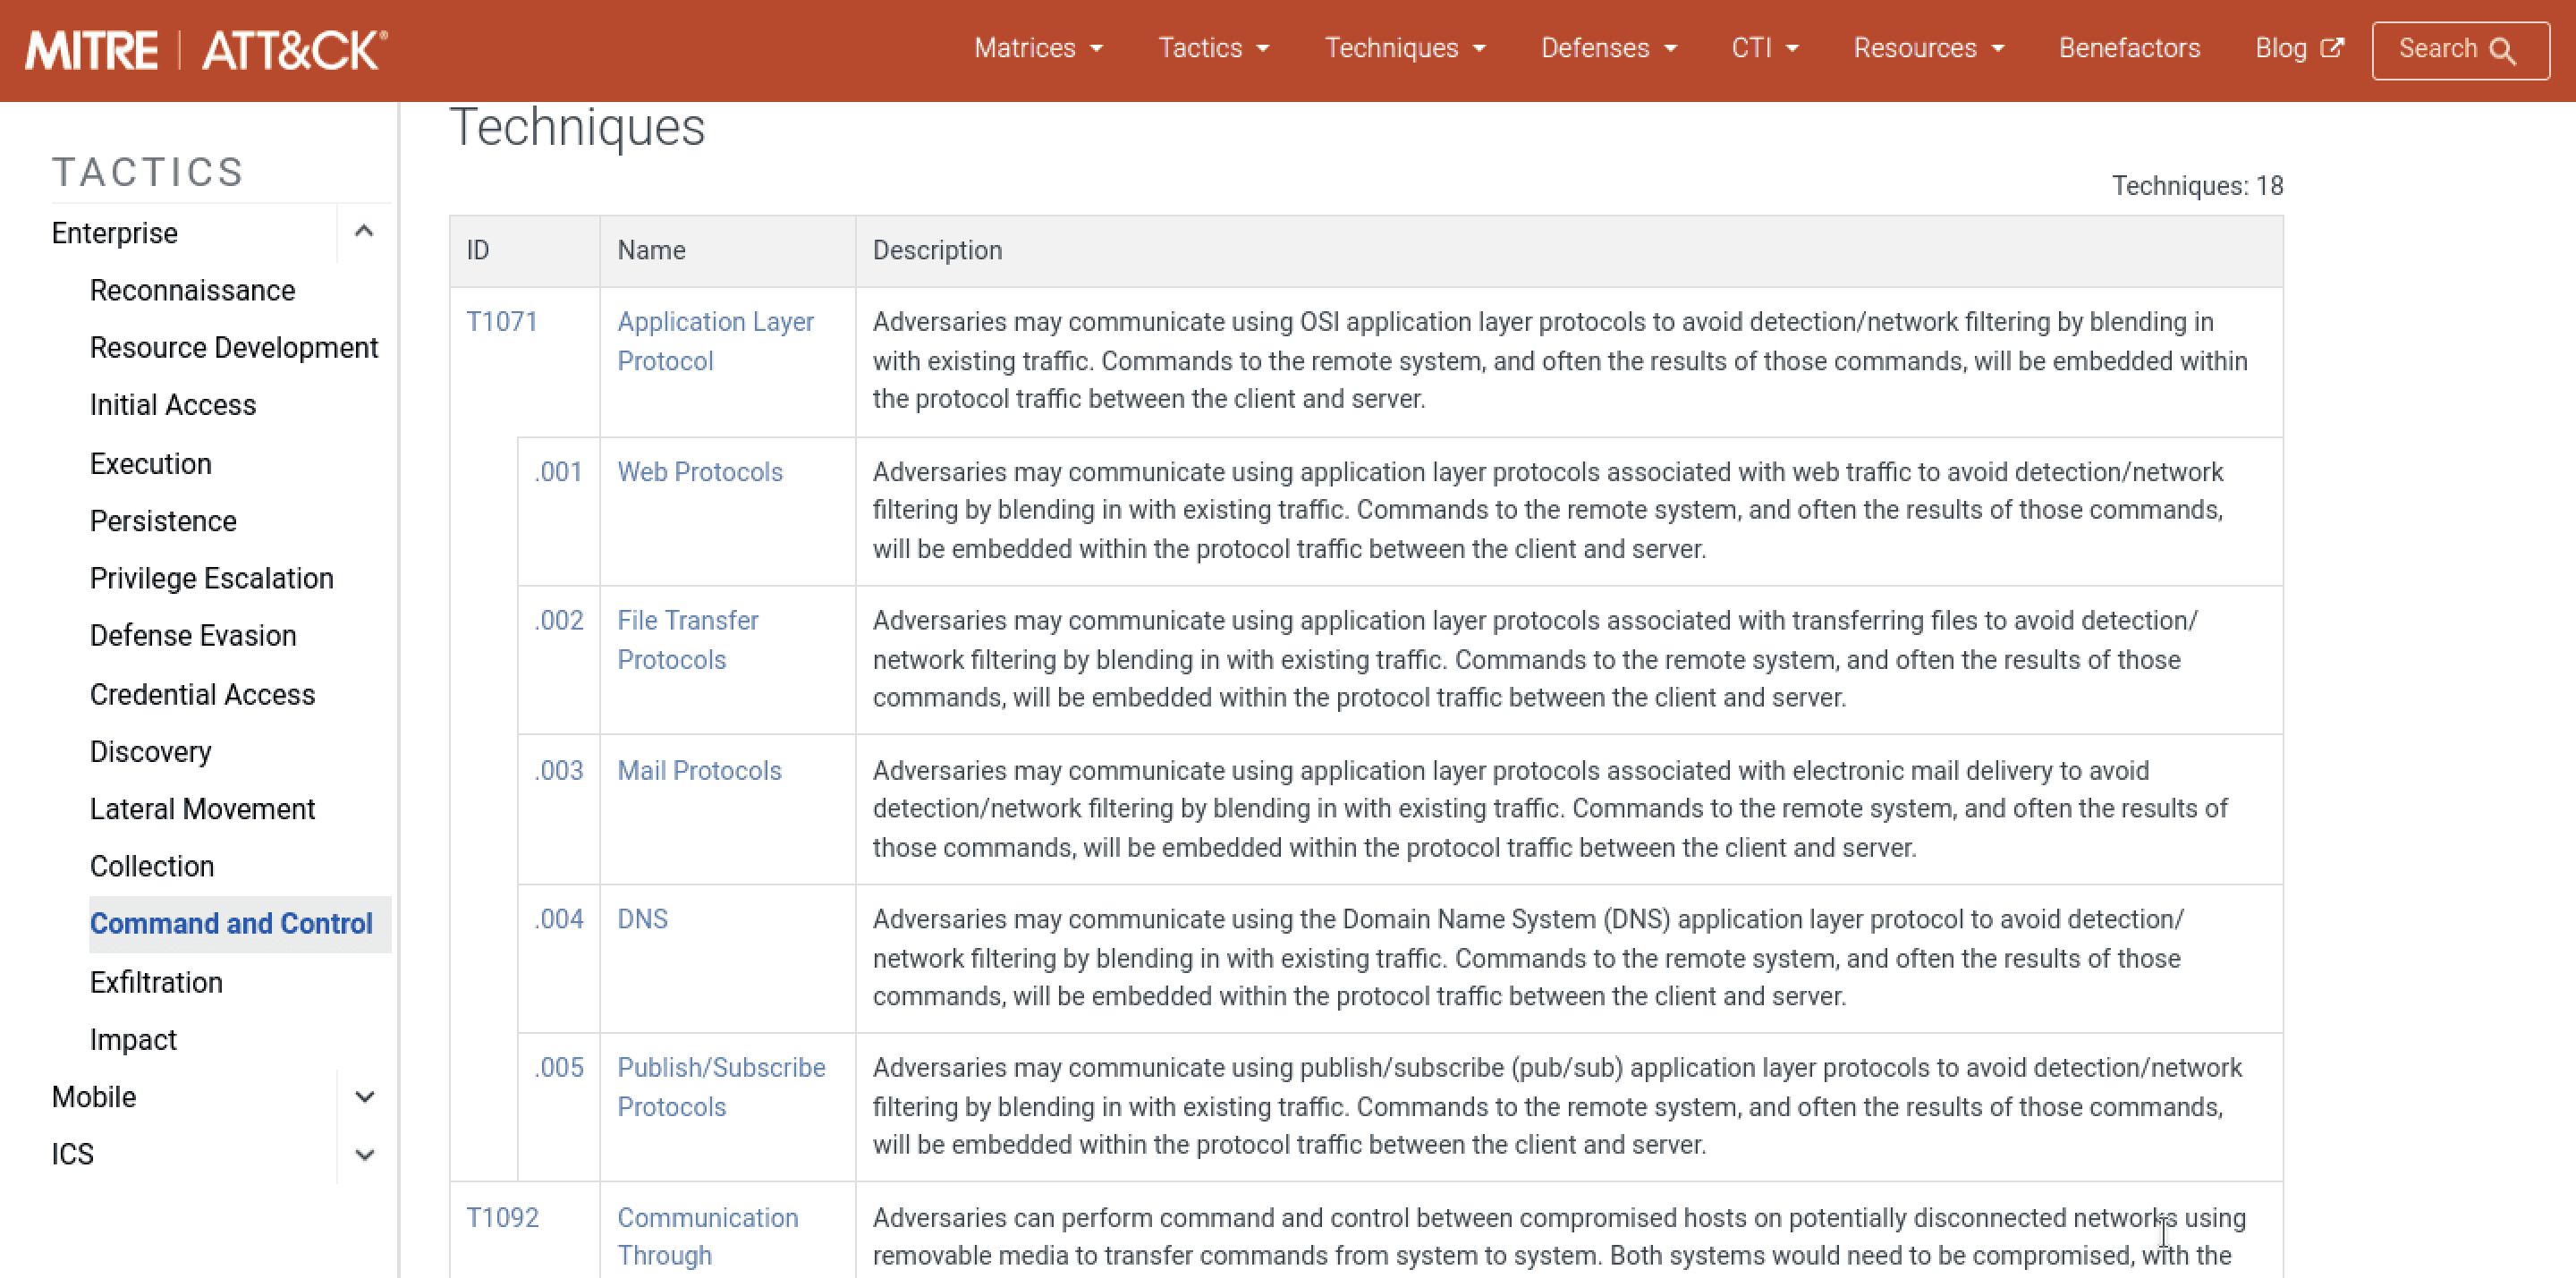Select Defense Evasion in the sidebar

coord(193,635)
